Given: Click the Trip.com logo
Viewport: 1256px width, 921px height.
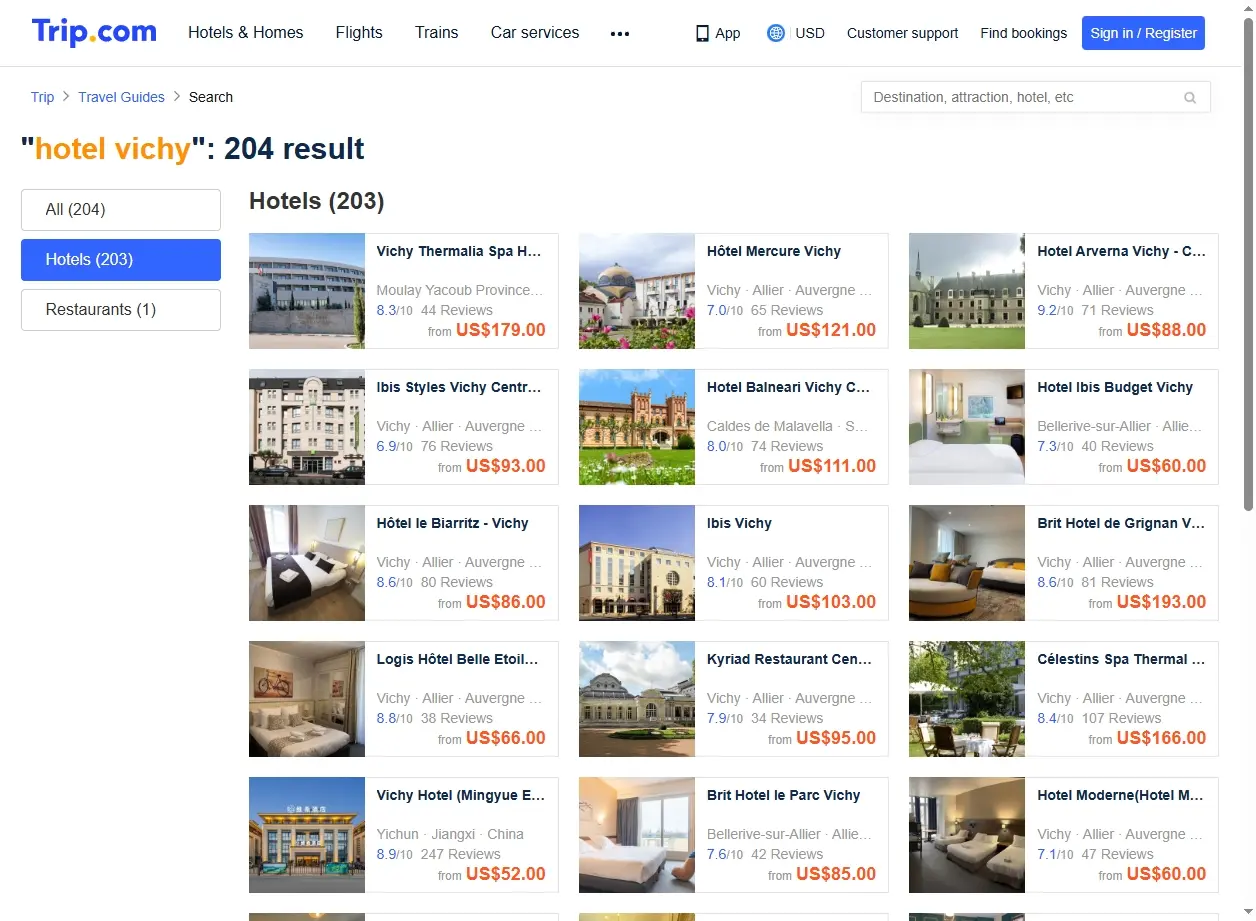Looking at the screenshot, I should pos(94,32).
